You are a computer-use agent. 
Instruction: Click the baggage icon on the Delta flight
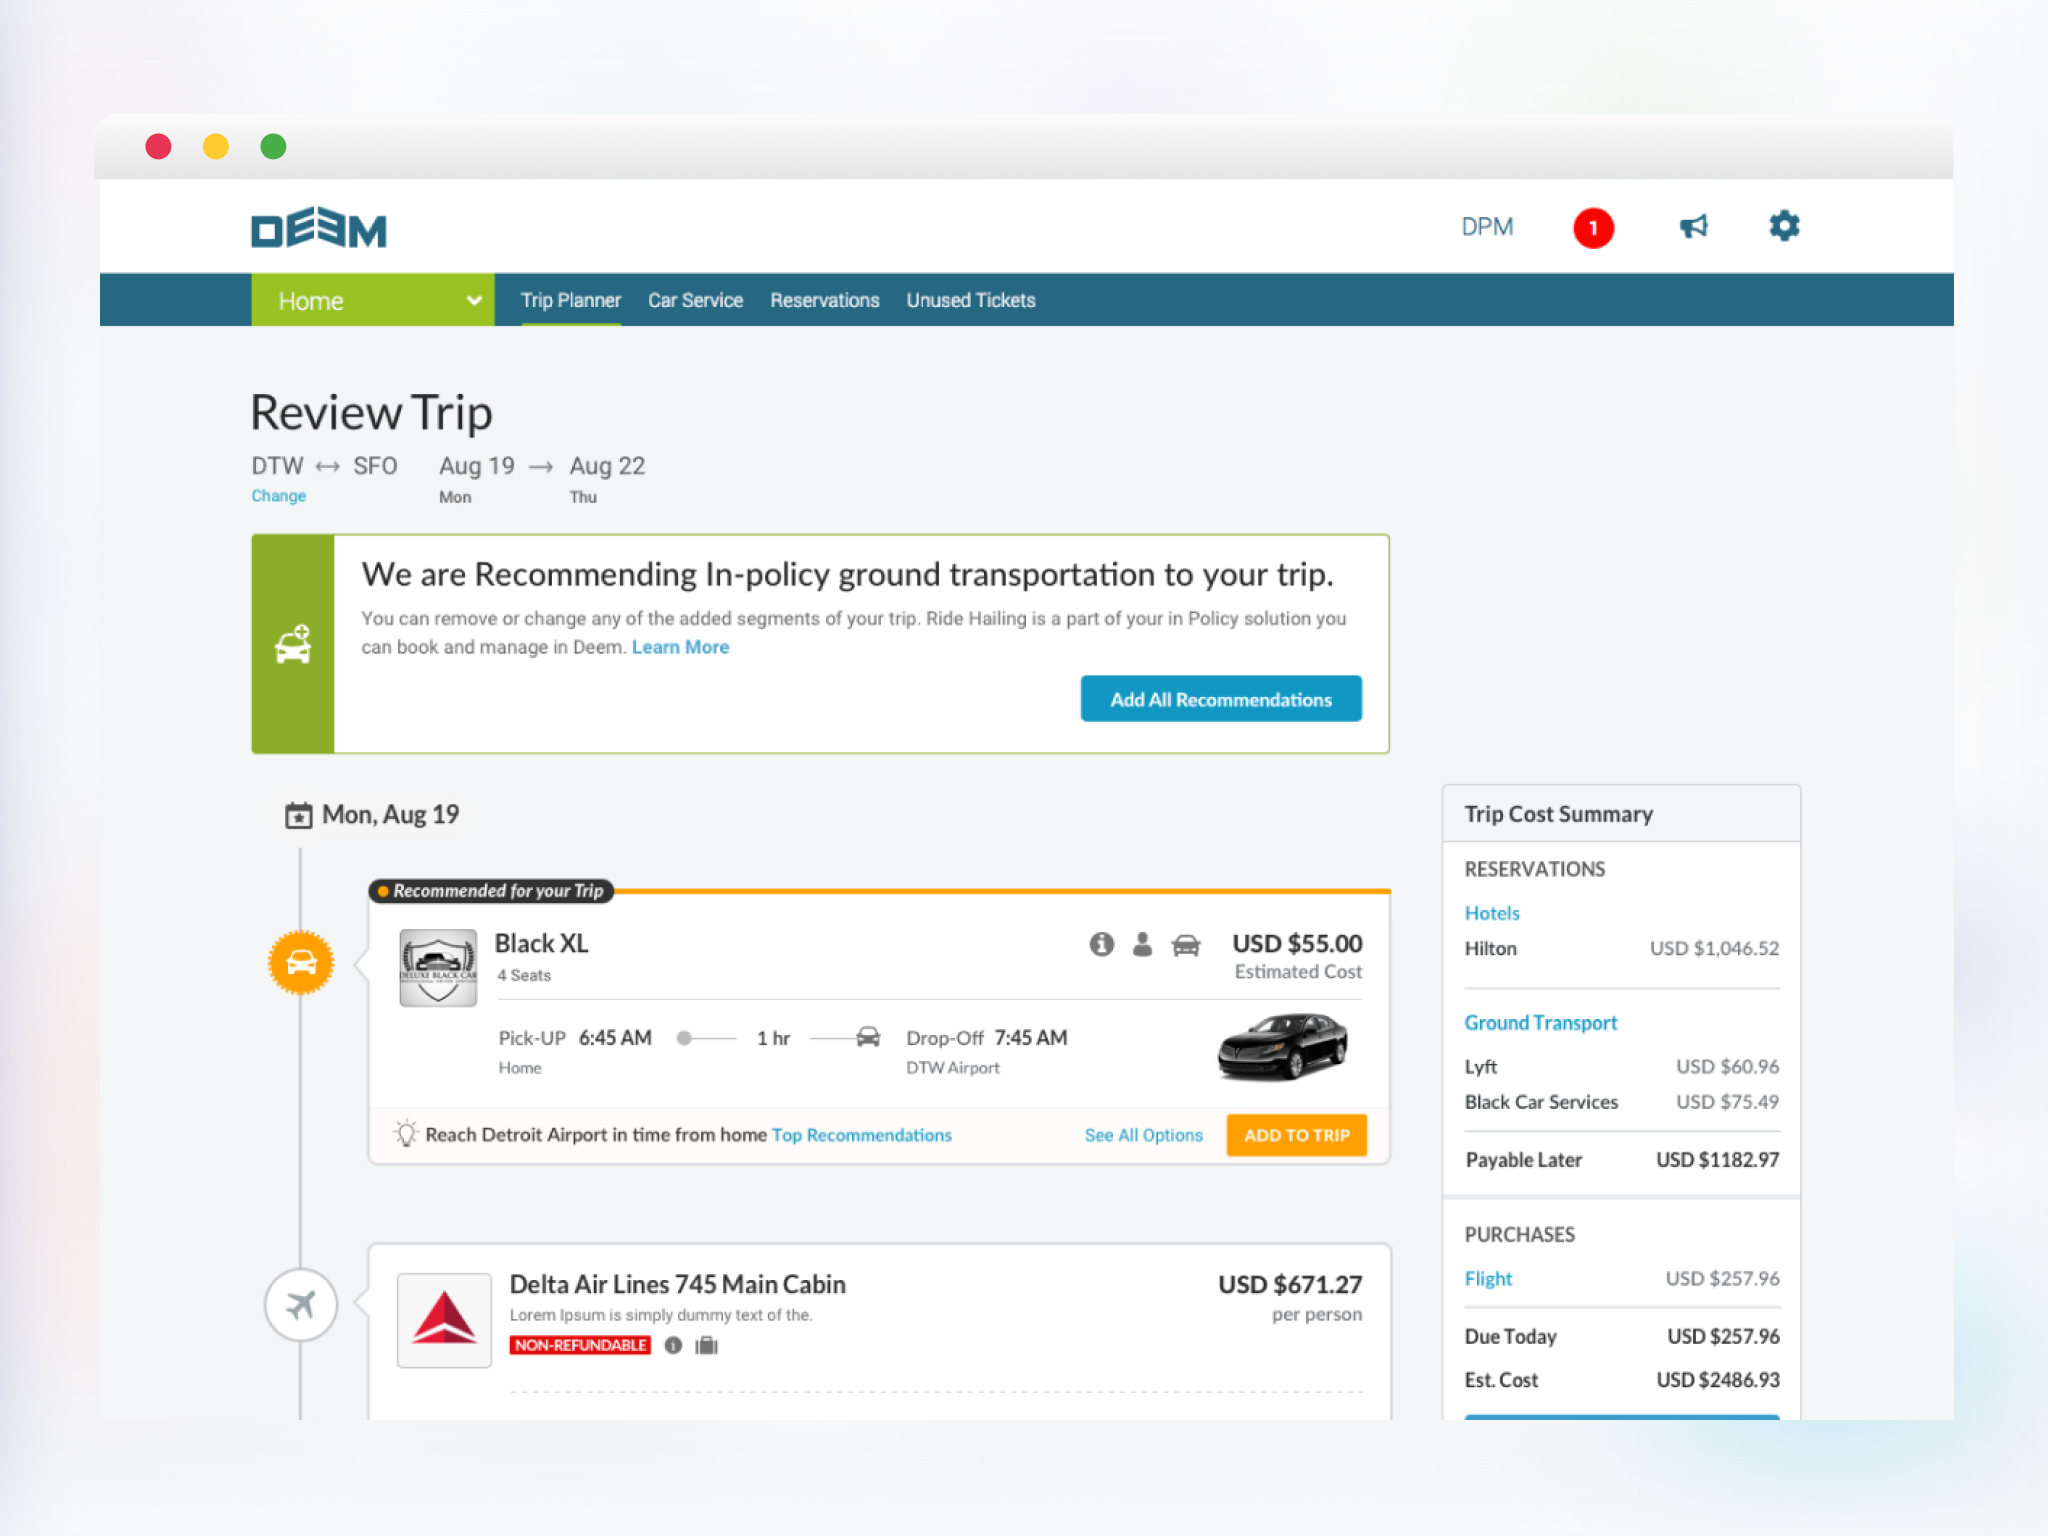707,1345
